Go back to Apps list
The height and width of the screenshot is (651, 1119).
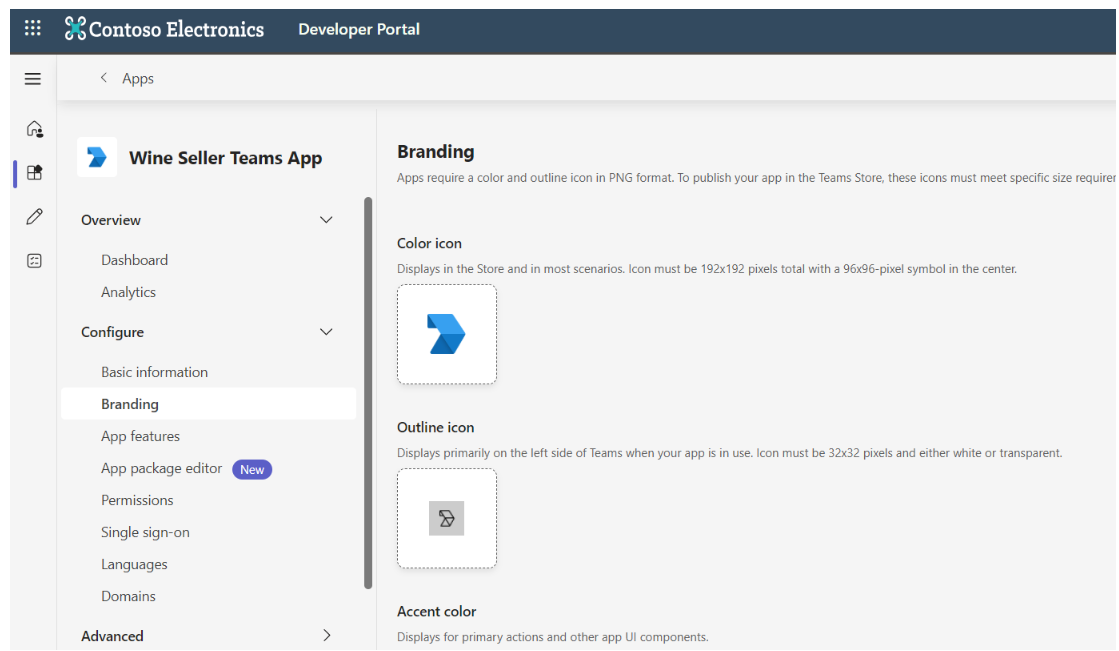[x=138, y=79]
